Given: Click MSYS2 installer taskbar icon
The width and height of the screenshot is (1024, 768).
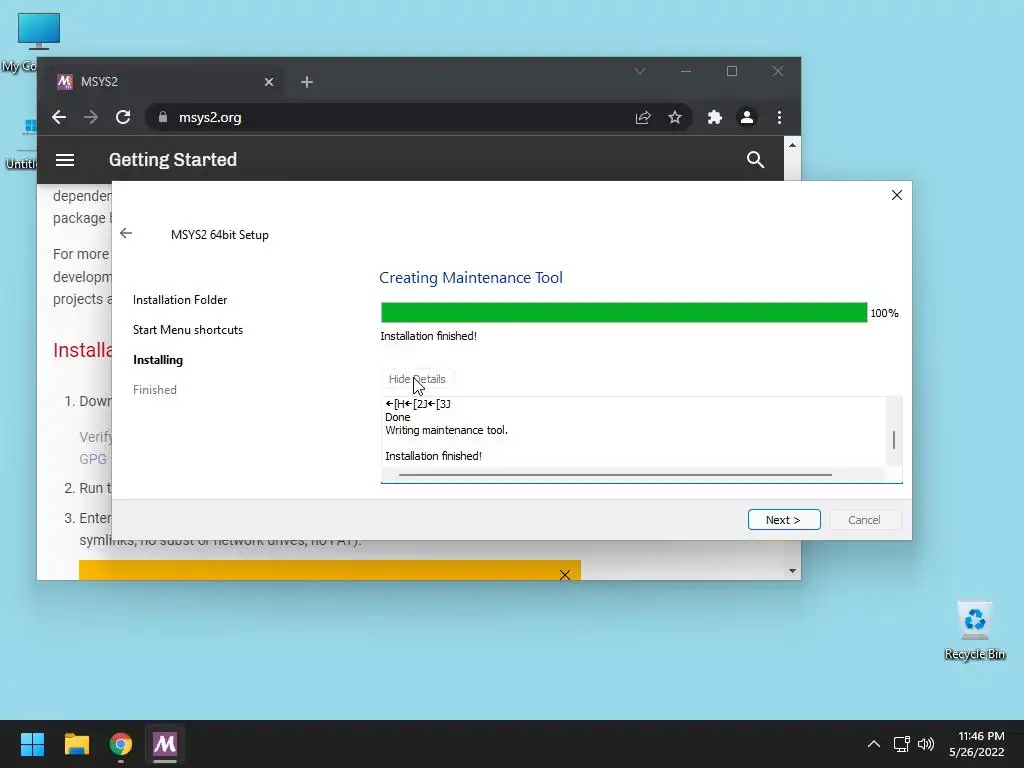Looking at the screenshot, I should pos(165,744).
